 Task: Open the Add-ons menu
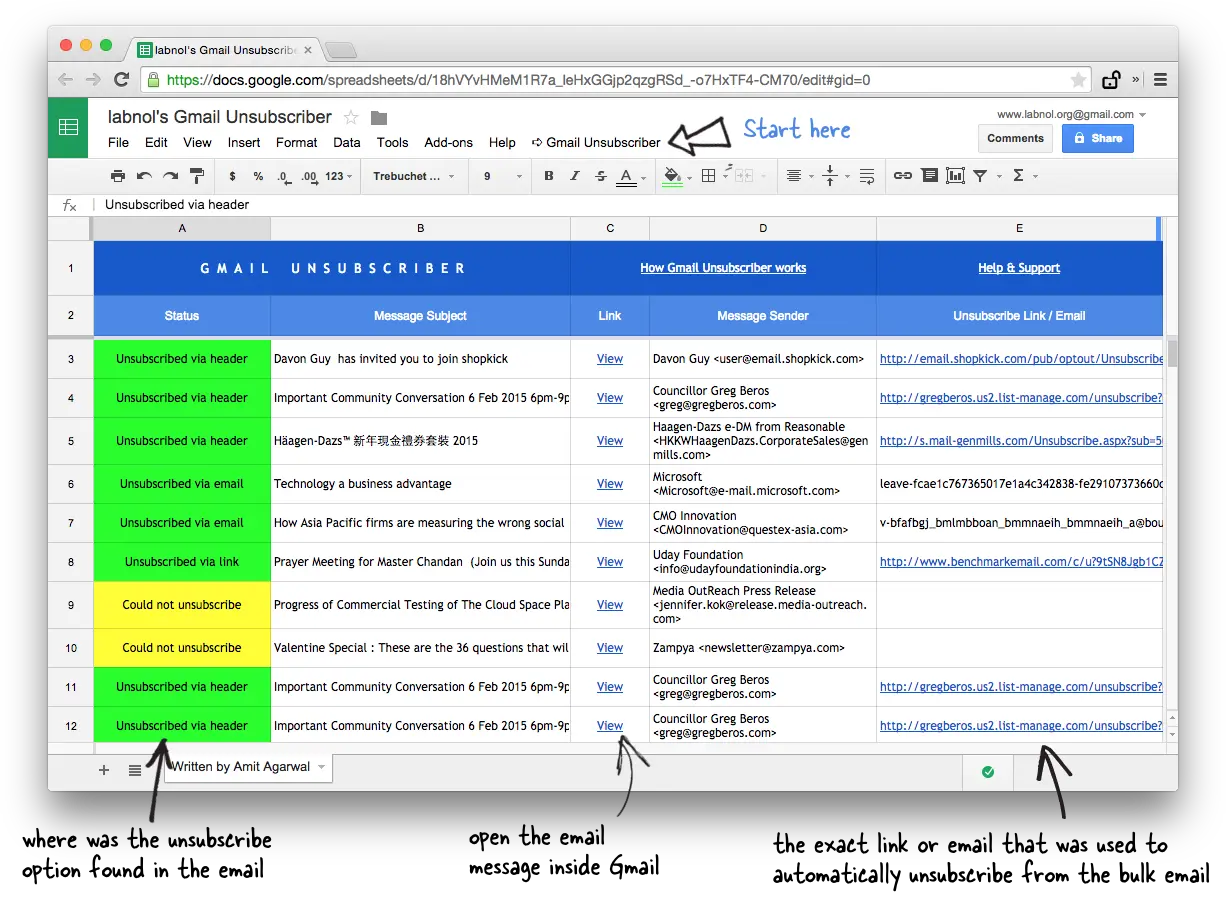click(x=448, y=142)
